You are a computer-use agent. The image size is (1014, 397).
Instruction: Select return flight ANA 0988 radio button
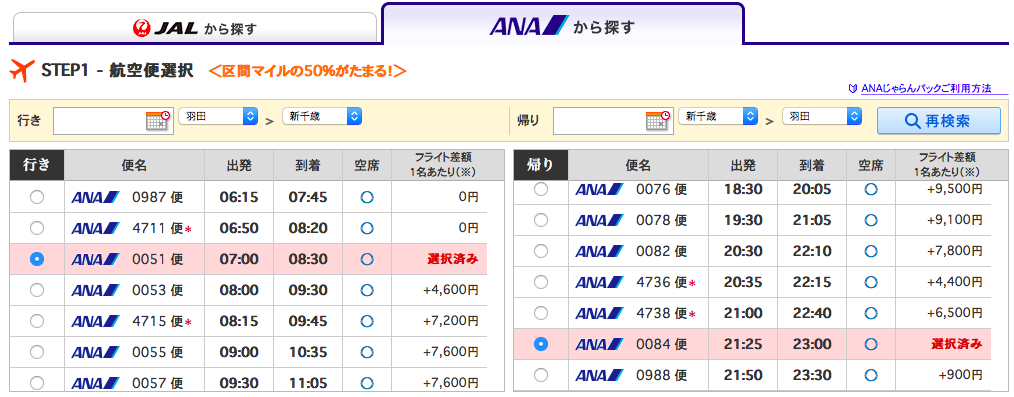pos(541,375)
